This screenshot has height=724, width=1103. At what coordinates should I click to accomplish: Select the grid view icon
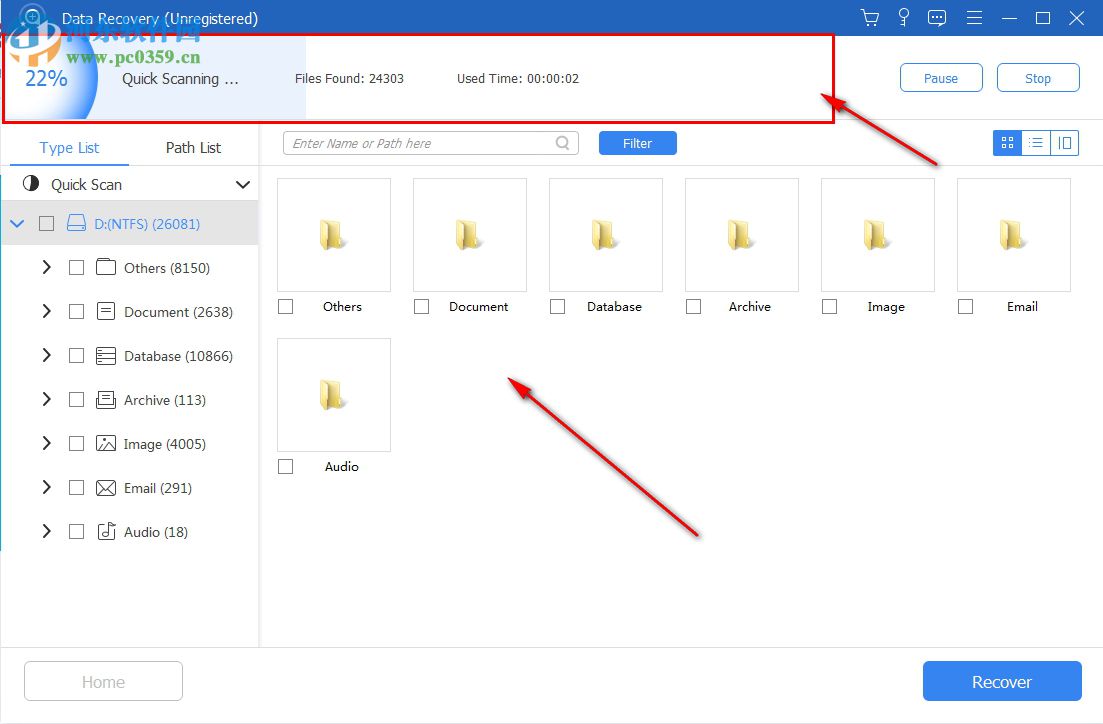1007,143
